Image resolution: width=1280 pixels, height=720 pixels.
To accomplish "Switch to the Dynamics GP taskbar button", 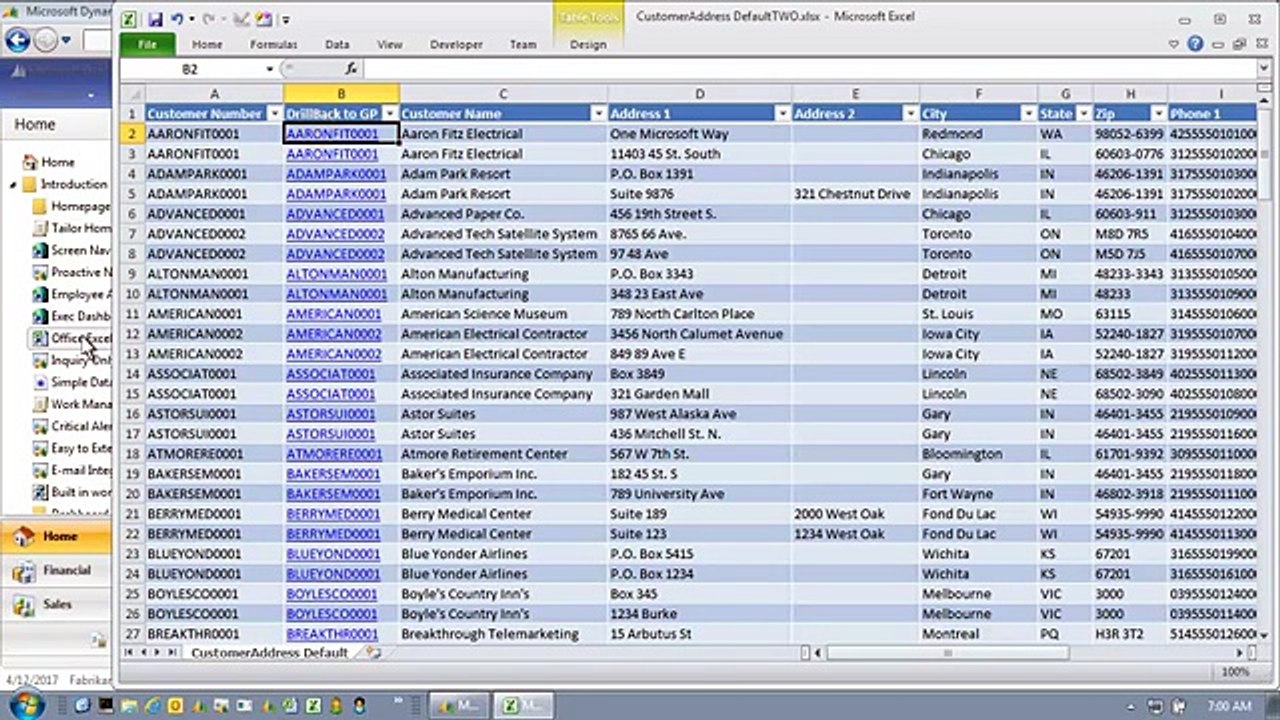I will click(457, 705).
